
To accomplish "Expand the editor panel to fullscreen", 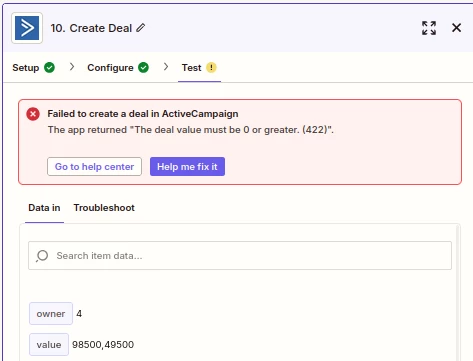I will pos(429,28).
